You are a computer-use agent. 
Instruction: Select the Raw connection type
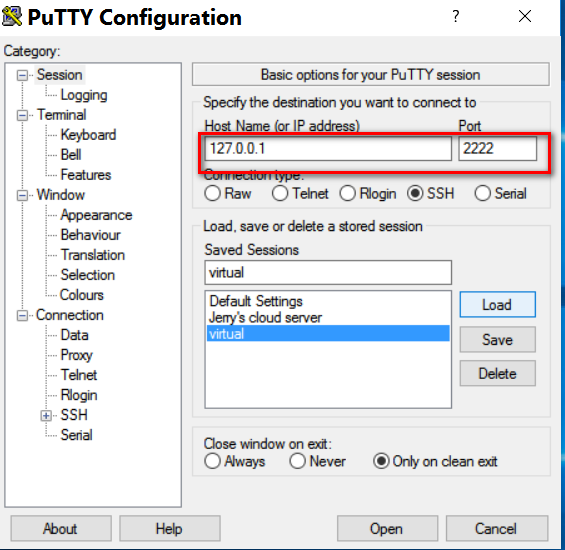coord(213,193)
